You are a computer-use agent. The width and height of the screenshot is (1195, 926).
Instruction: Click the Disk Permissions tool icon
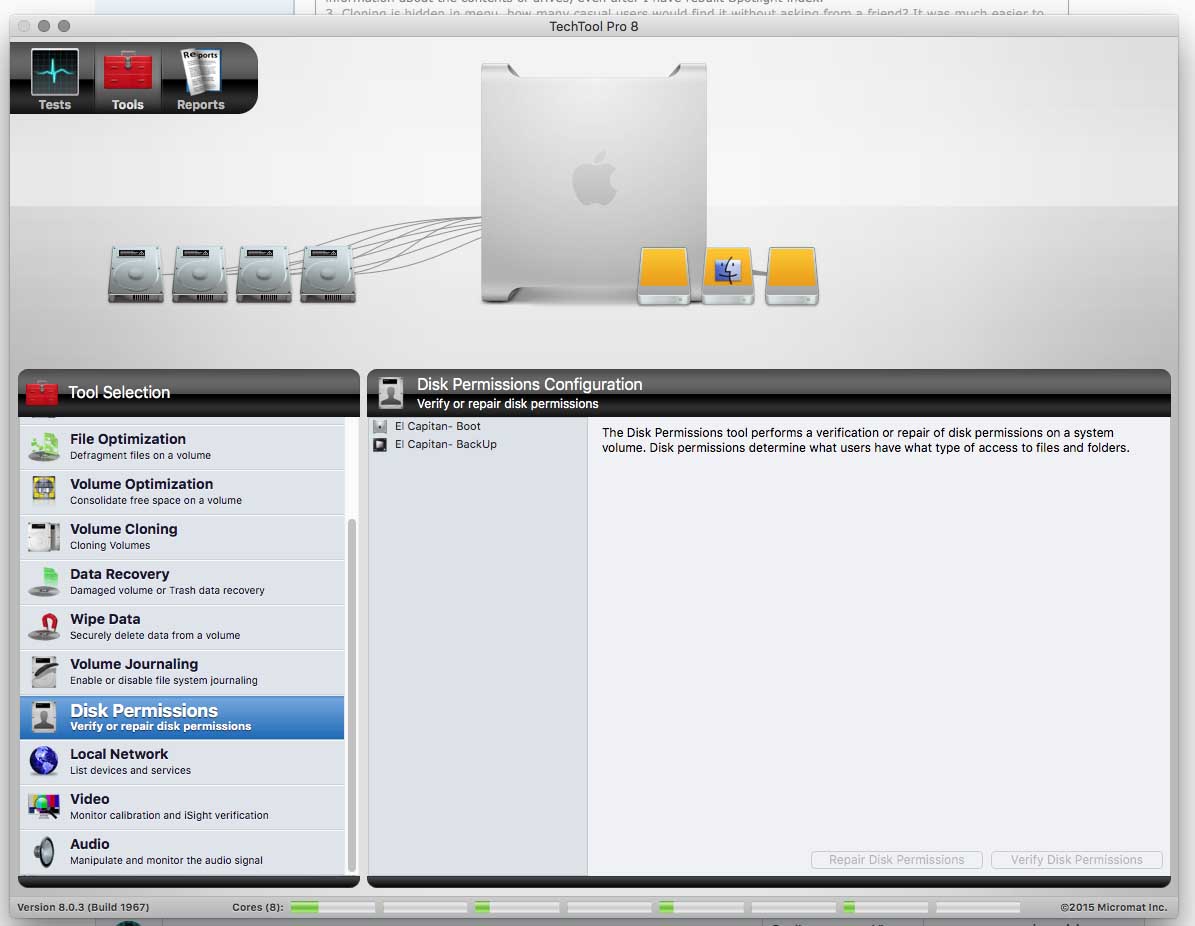click(44, 717)
